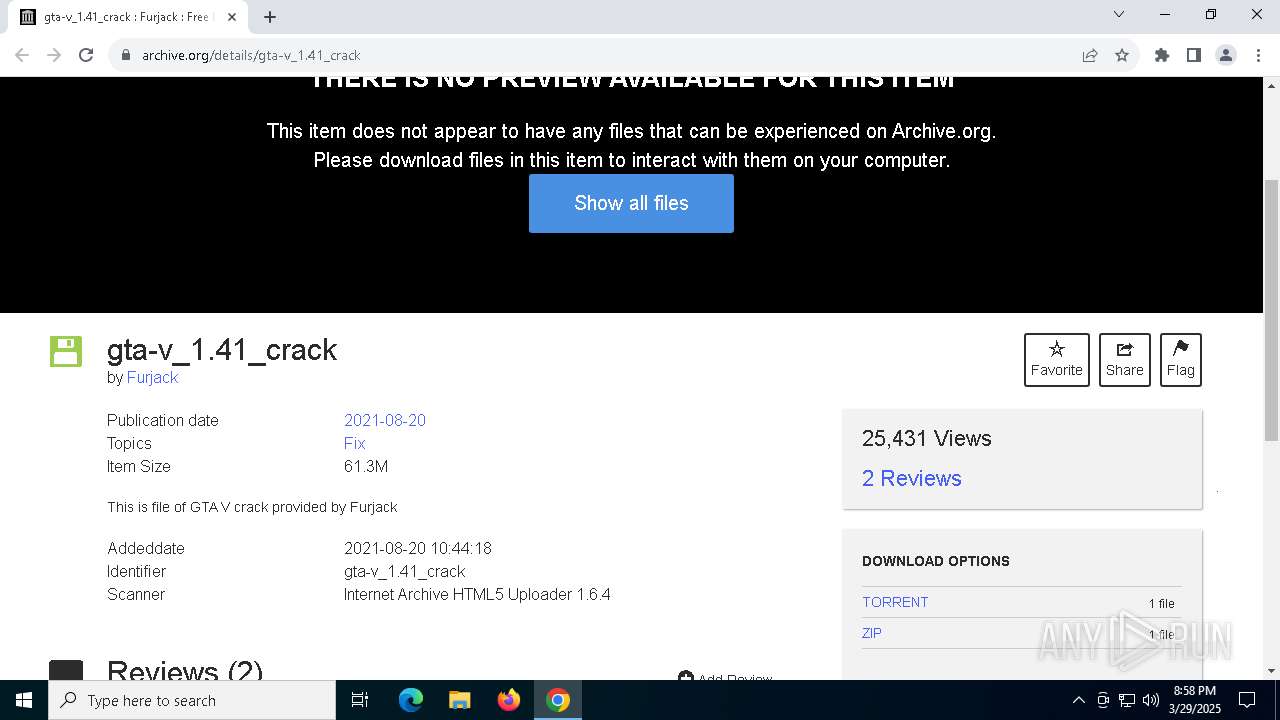
Task: Select the Addeddate value 2021-08-20 10:44:18
Action: (x=418, y=548)
